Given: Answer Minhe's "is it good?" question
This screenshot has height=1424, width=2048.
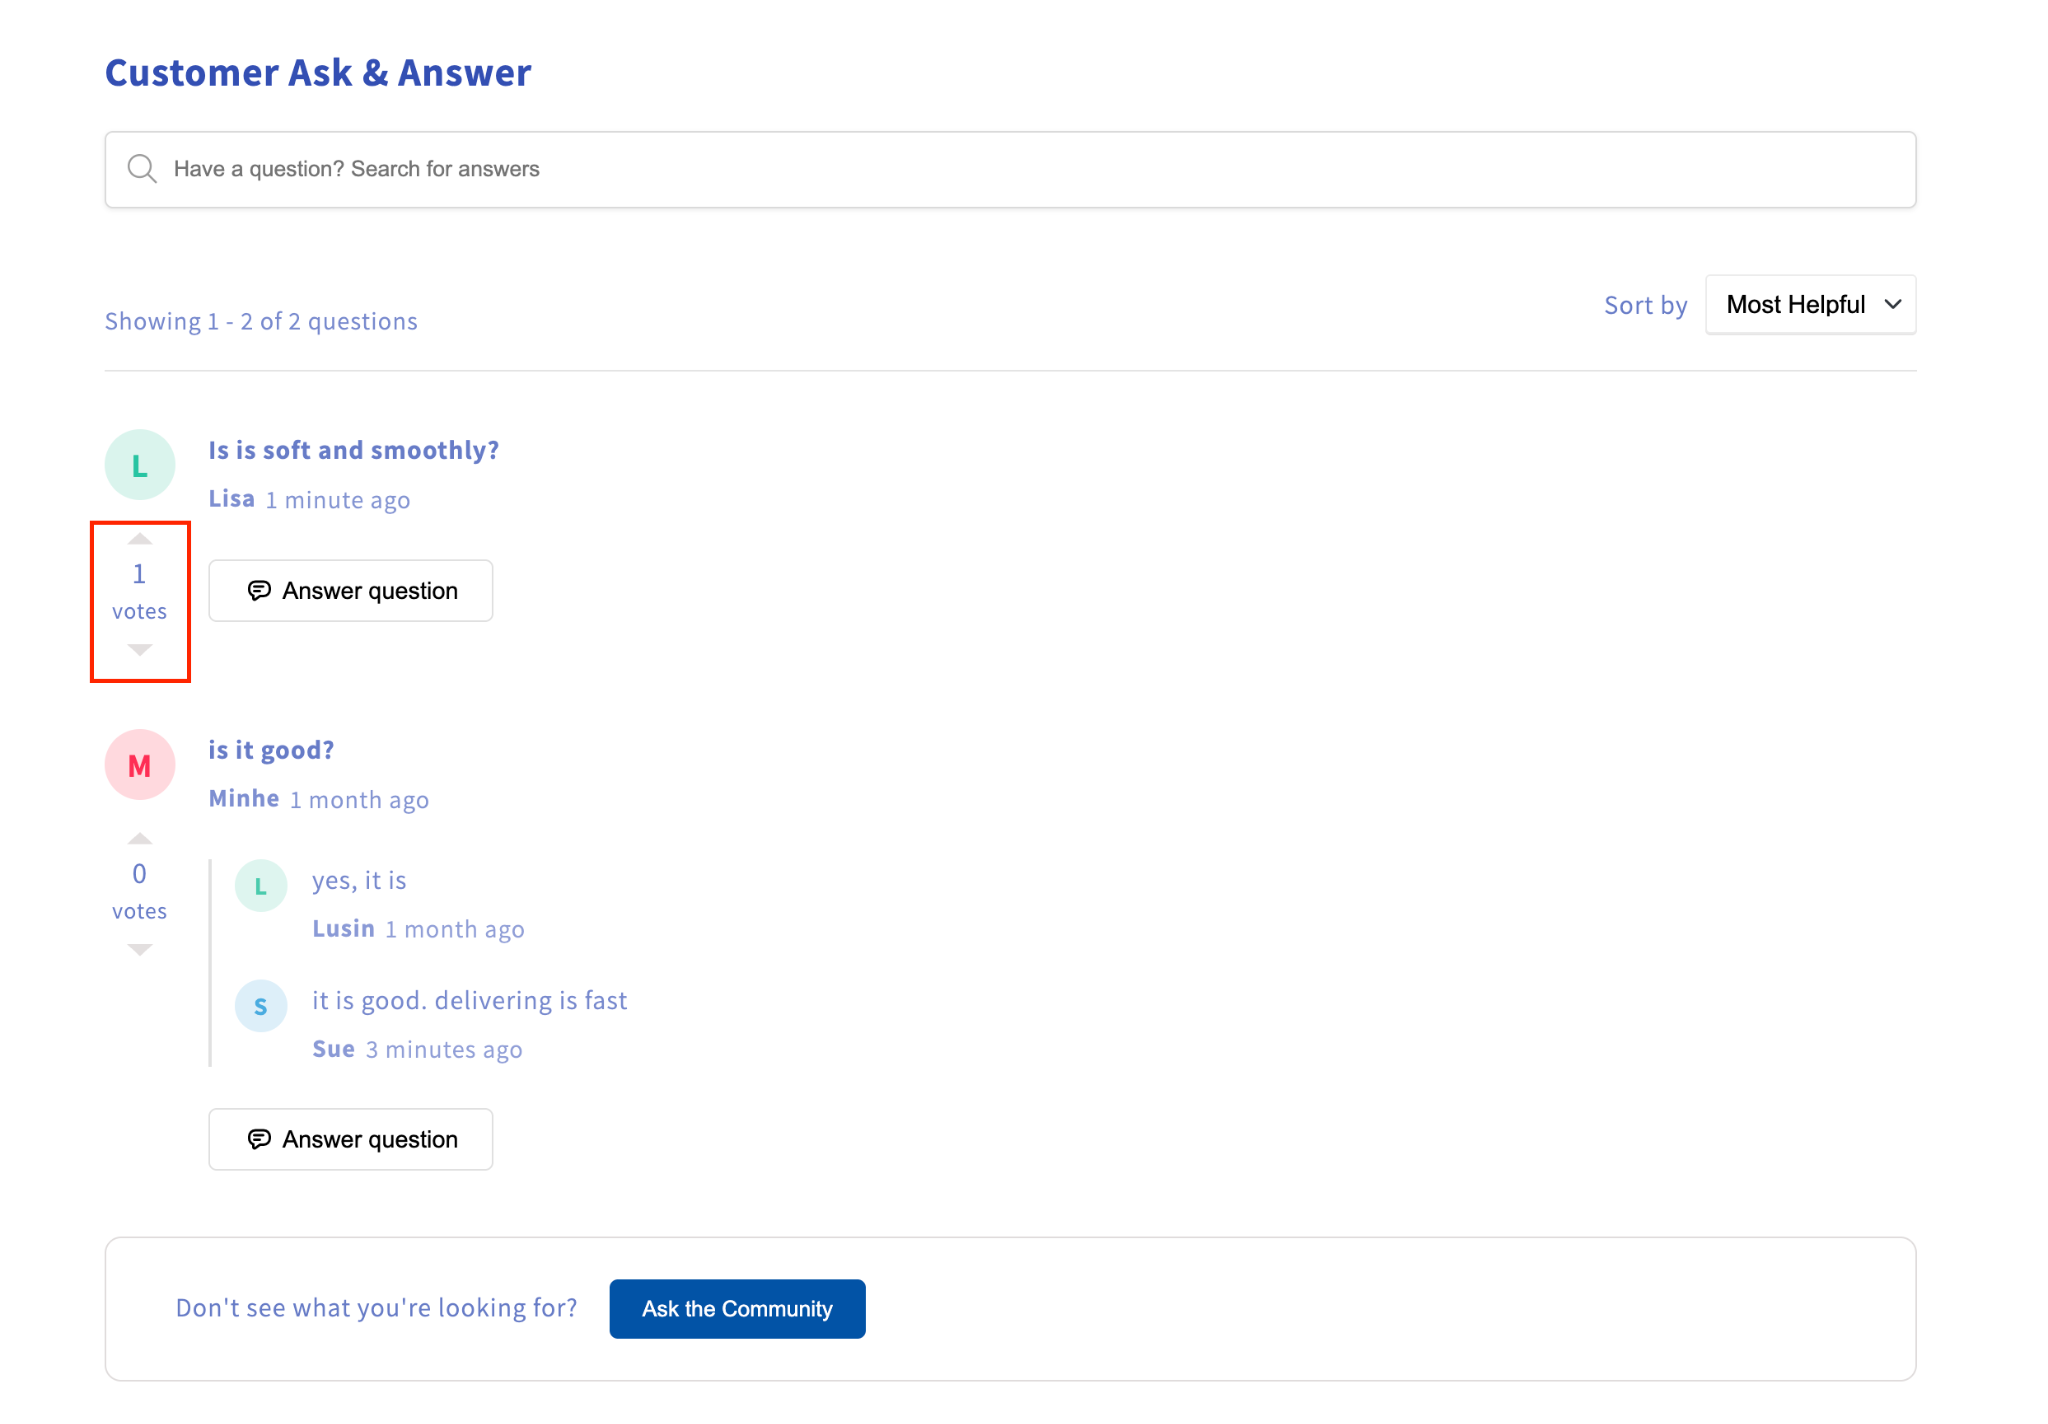Looking at the screenshot, I should 351,1140.
